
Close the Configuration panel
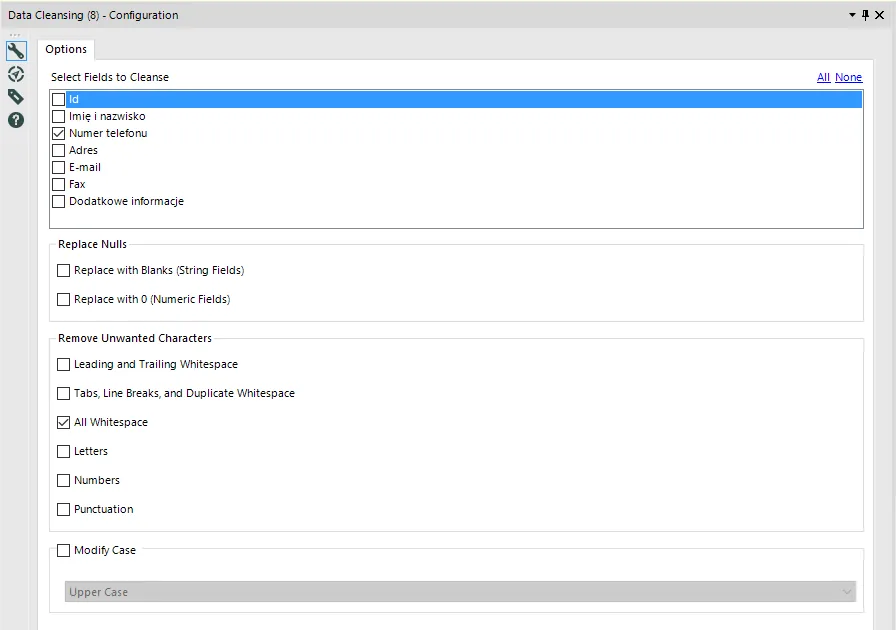(x=880, y=15)
